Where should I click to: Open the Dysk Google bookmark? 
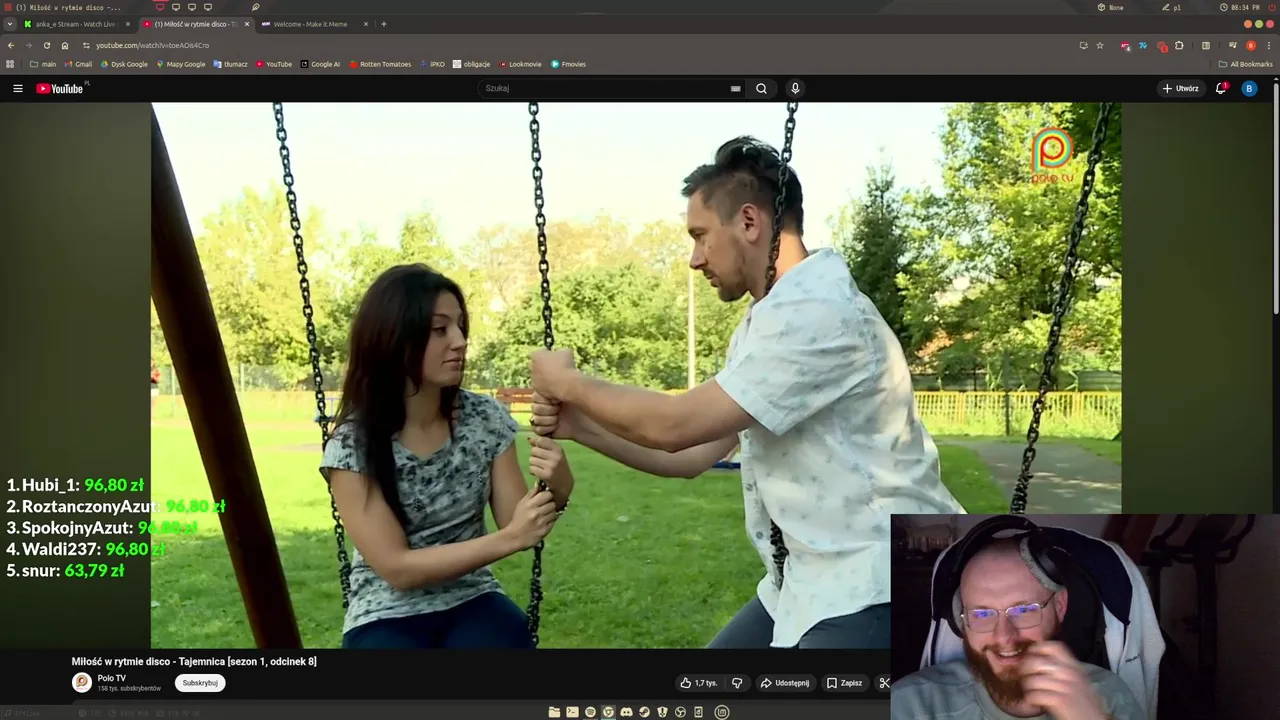(124, 64)
